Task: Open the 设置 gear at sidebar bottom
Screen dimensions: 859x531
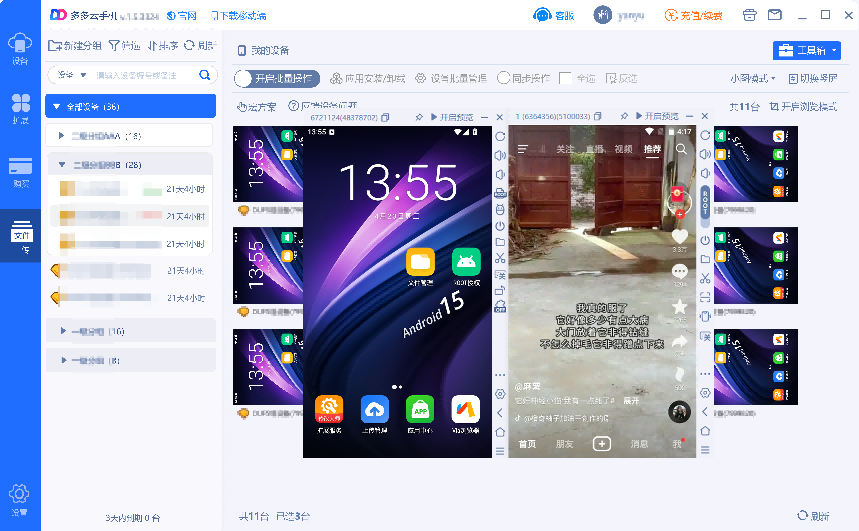Action: 19,500
